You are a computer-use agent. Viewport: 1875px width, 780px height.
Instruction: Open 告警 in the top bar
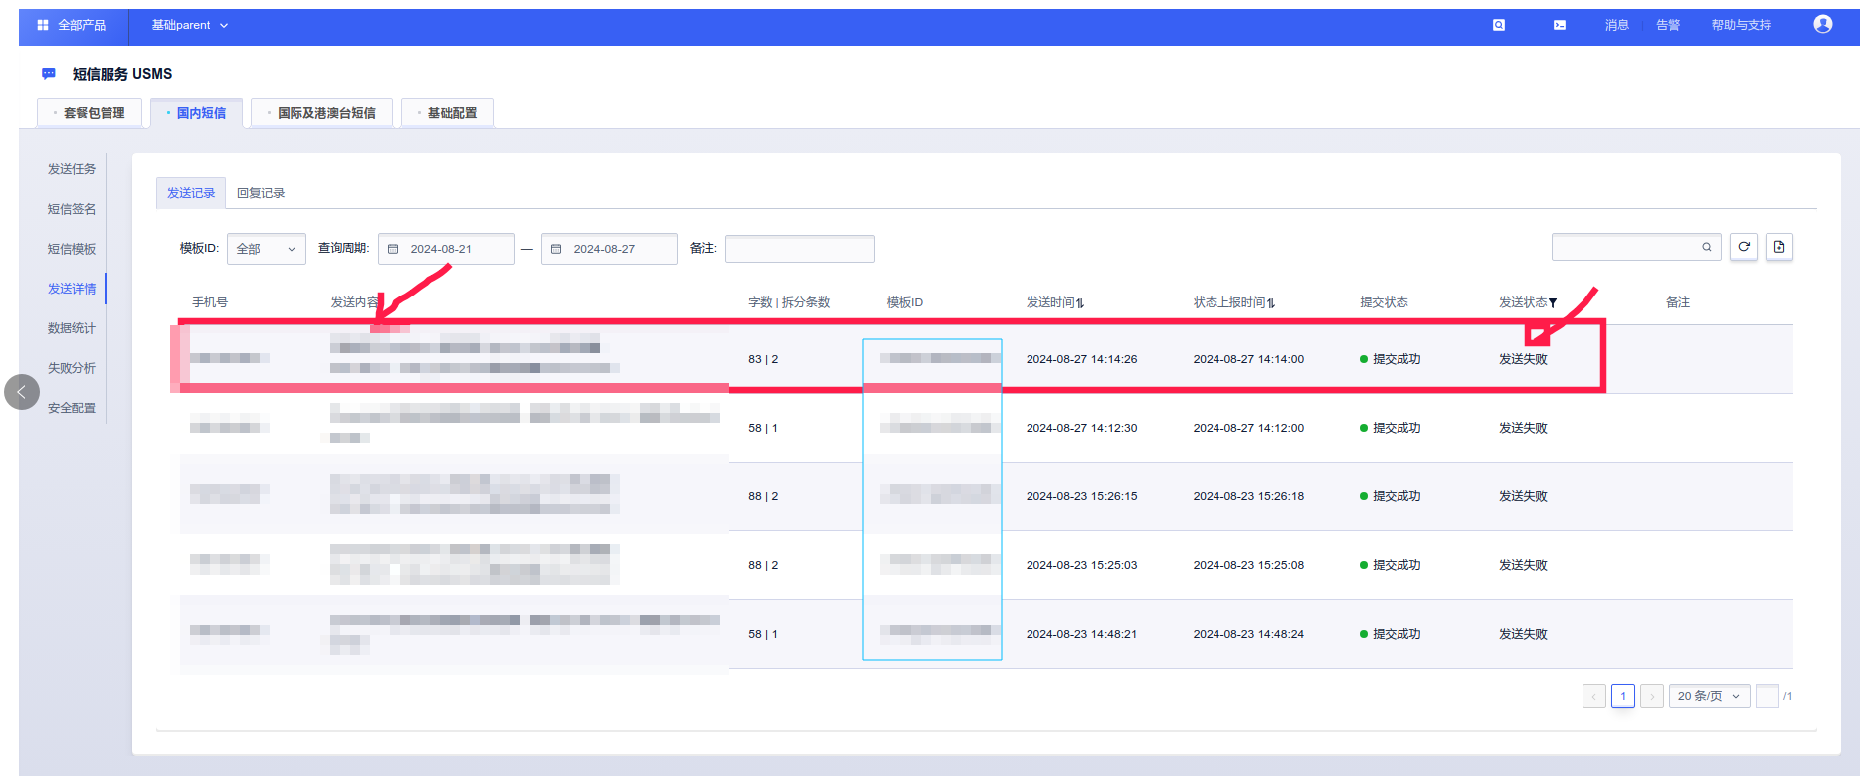tap(1668, 25)
